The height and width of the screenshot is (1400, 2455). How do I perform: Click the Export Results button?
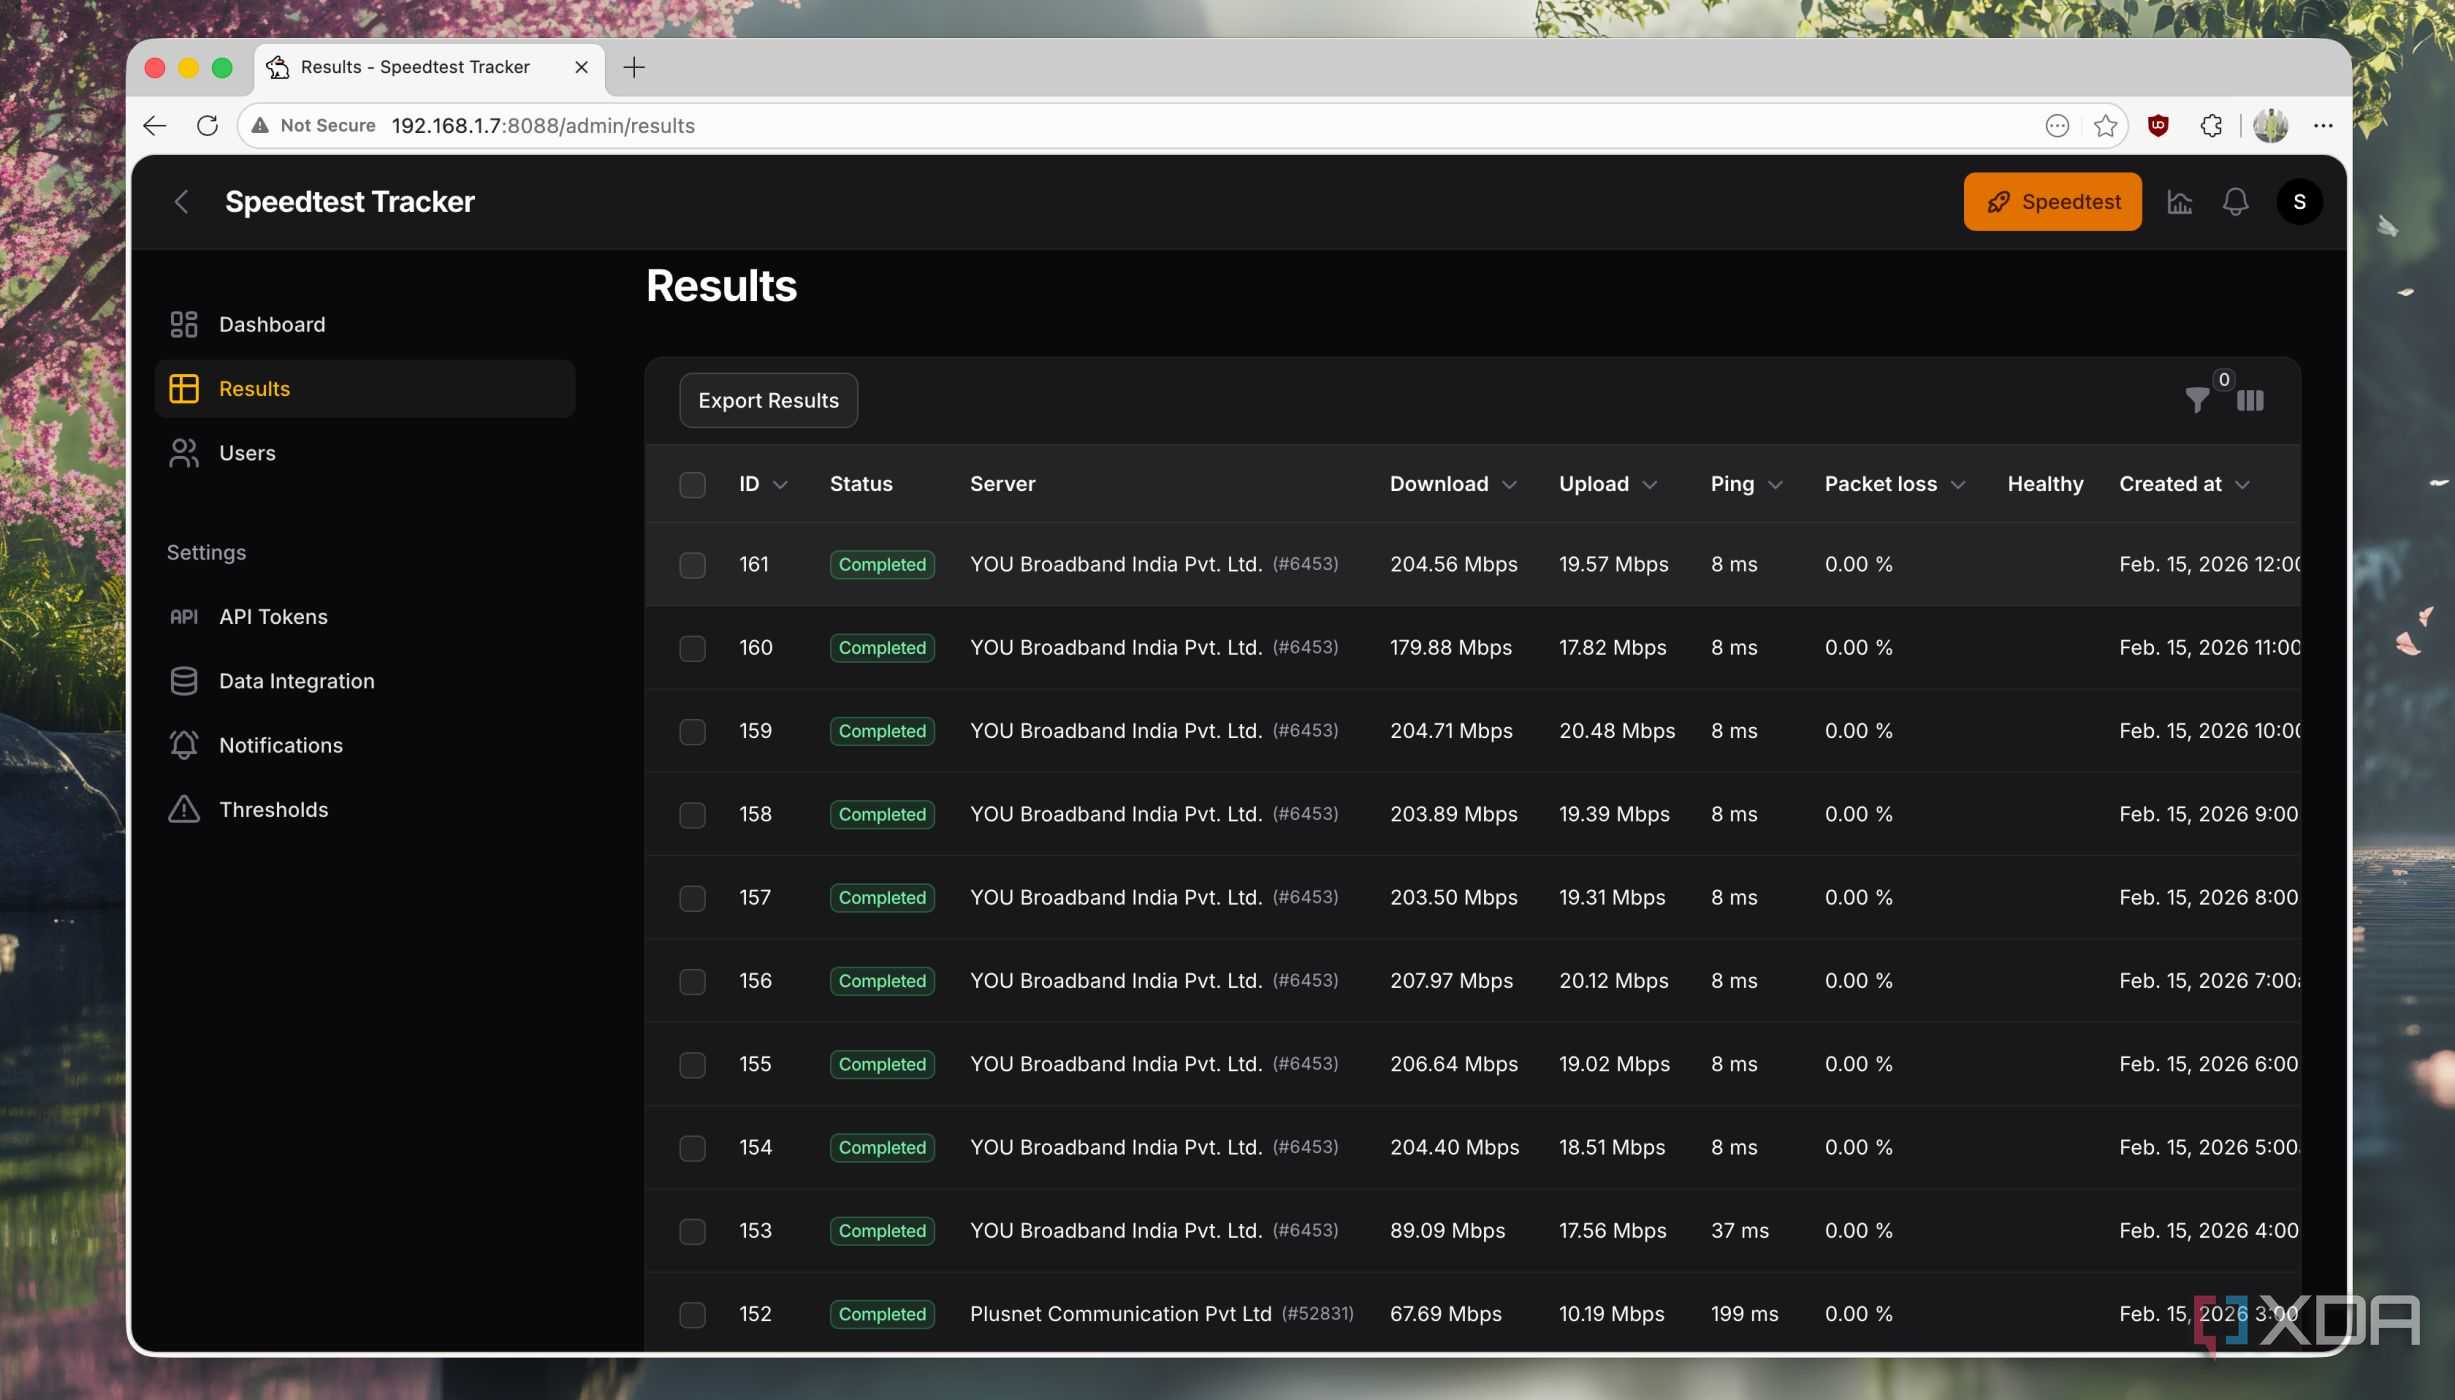click(768, 400)
